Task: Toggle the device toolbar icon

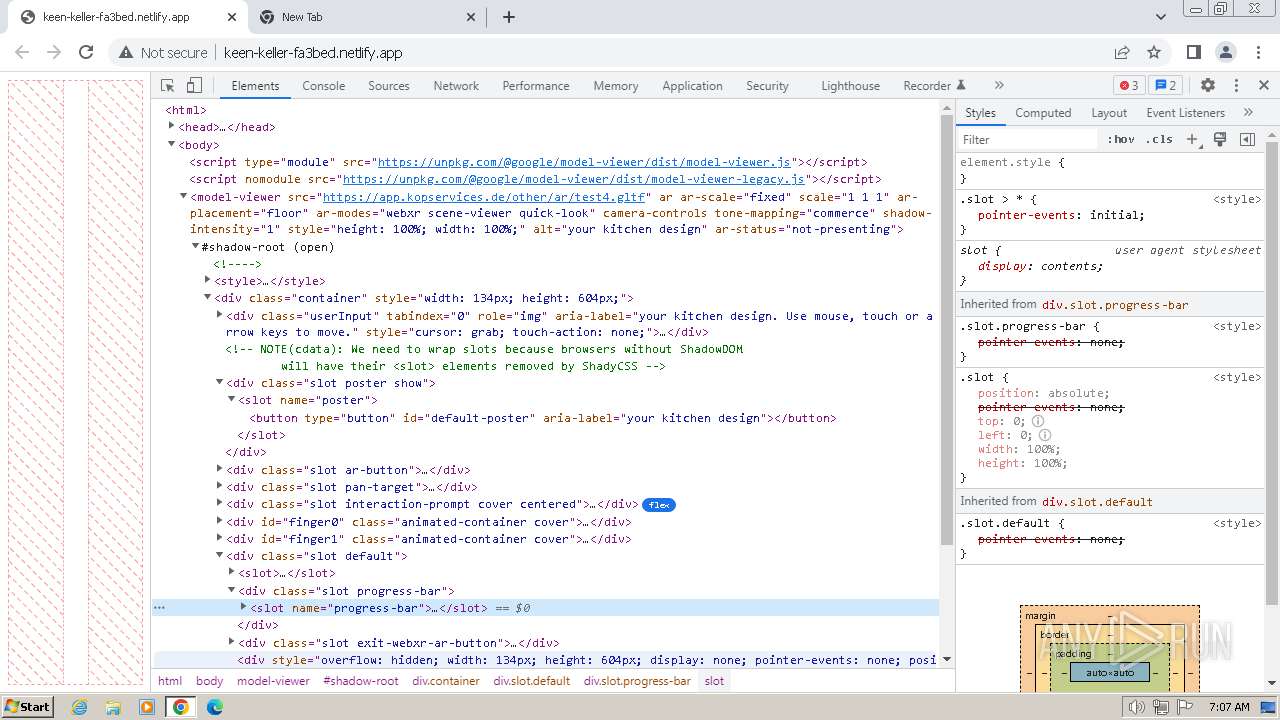Action: click(x=194, y=86)
